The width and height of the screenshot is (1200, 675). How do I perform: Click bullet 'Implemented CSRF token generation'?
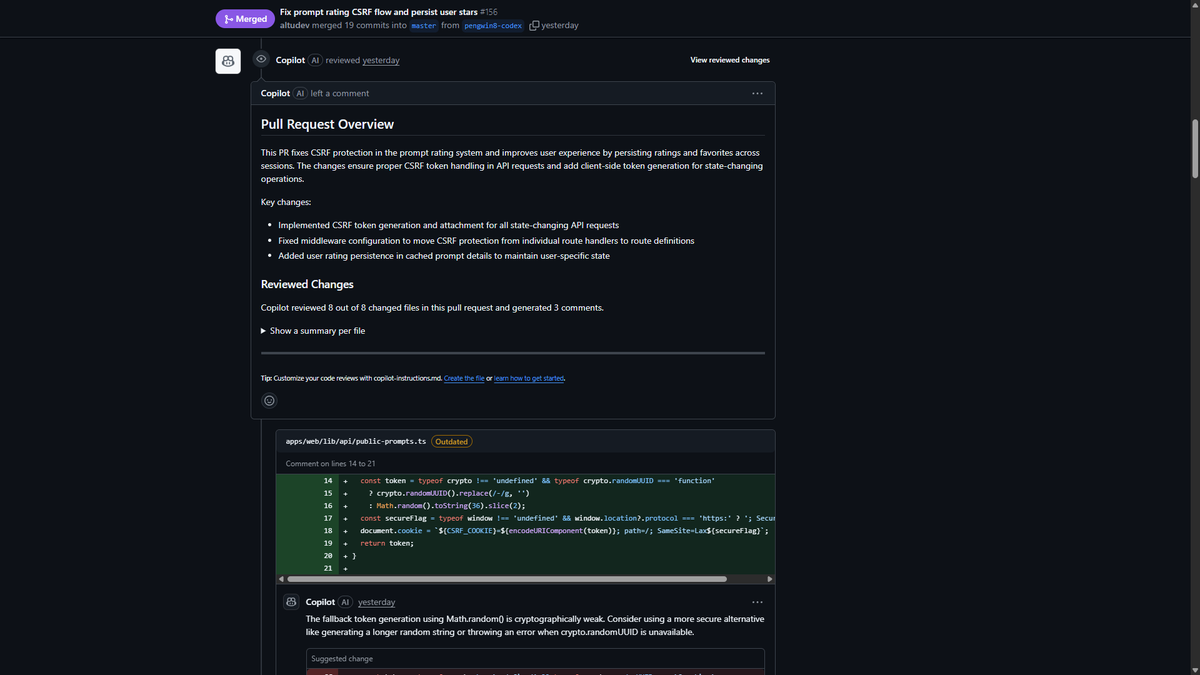click(448, 225)
